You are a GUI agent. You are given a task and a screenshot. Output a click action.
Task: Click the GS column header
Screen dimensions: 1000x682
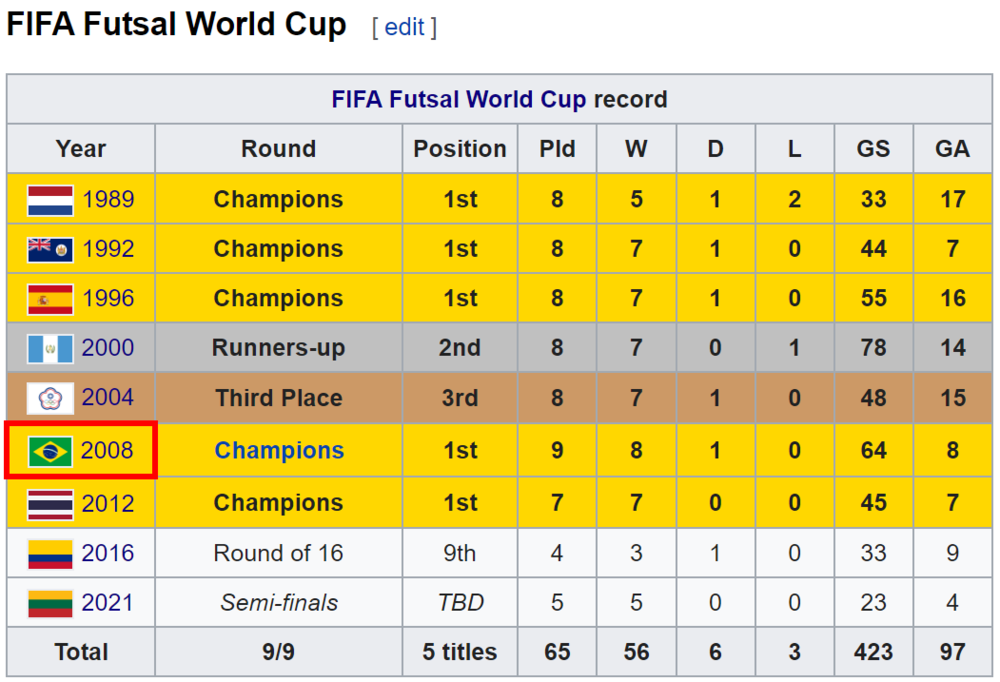[x=874, y=149]
